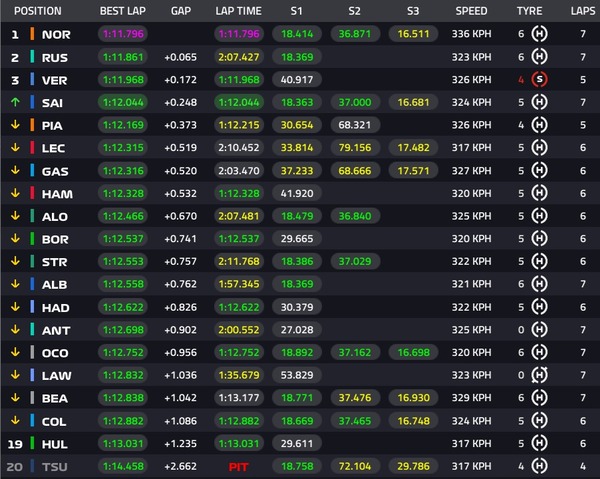This screenshot has width=600, height=479.
Task: Click the S2 time 37.162
Action: tap(355, 352)
